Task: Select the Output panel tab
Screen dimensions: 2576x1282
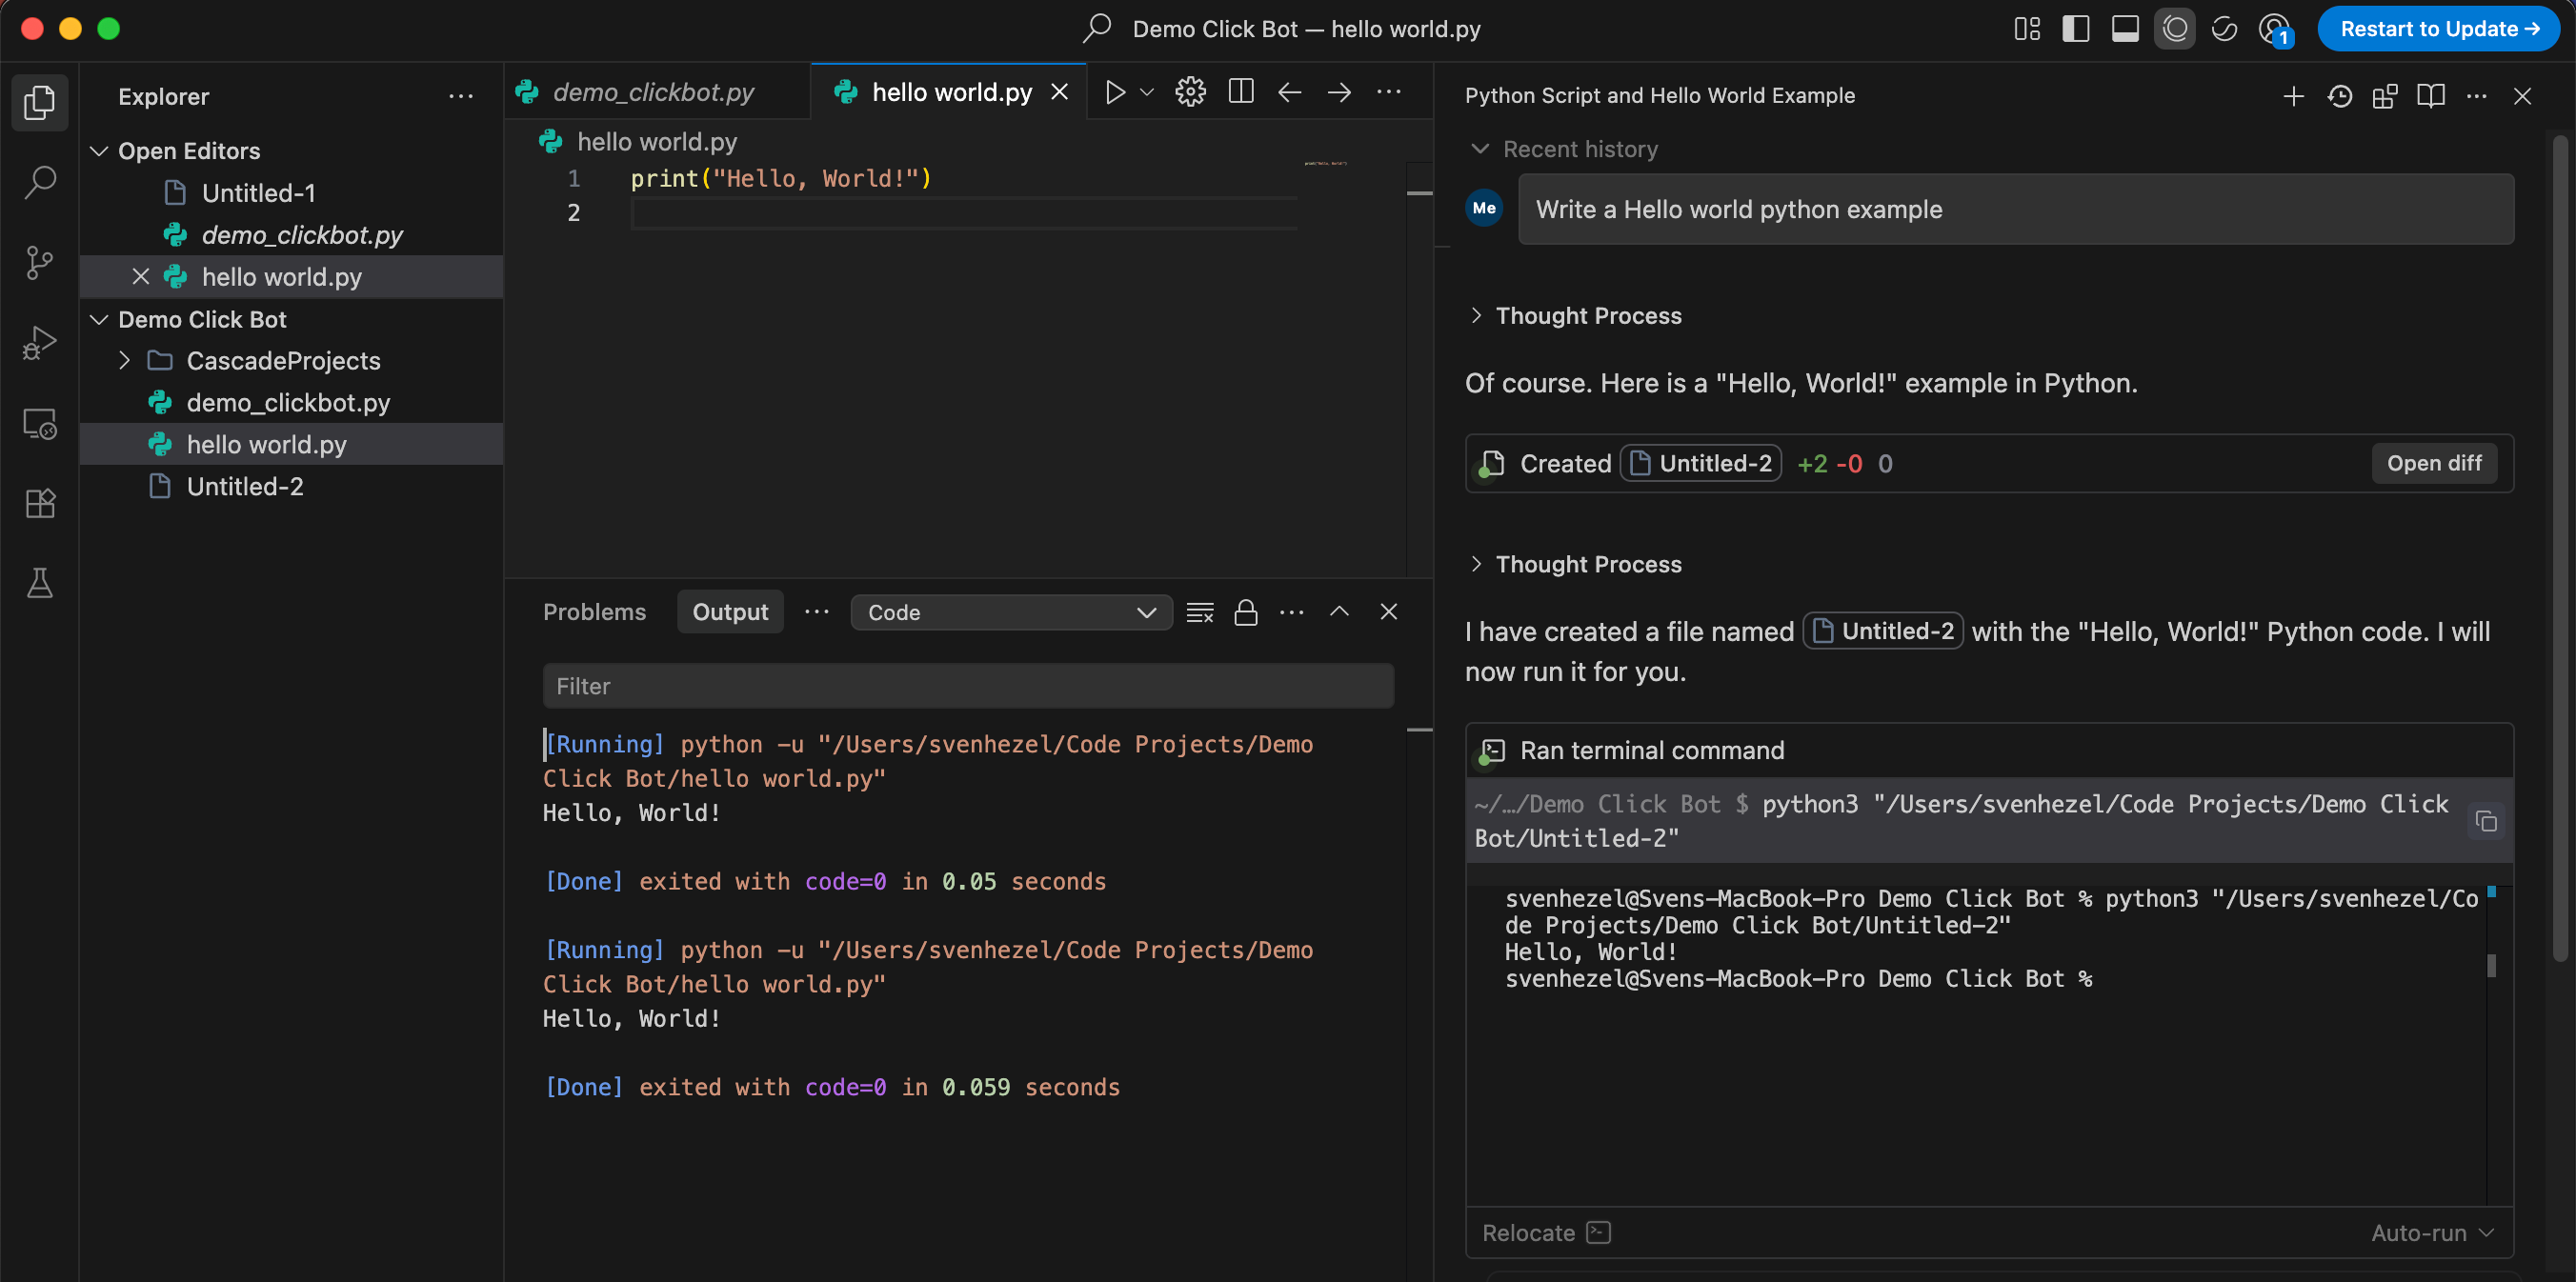Action: pos(730,612)
